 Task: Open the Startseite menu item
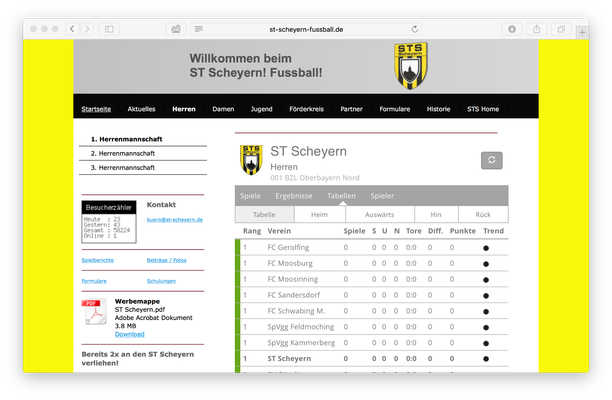[96, 109]
